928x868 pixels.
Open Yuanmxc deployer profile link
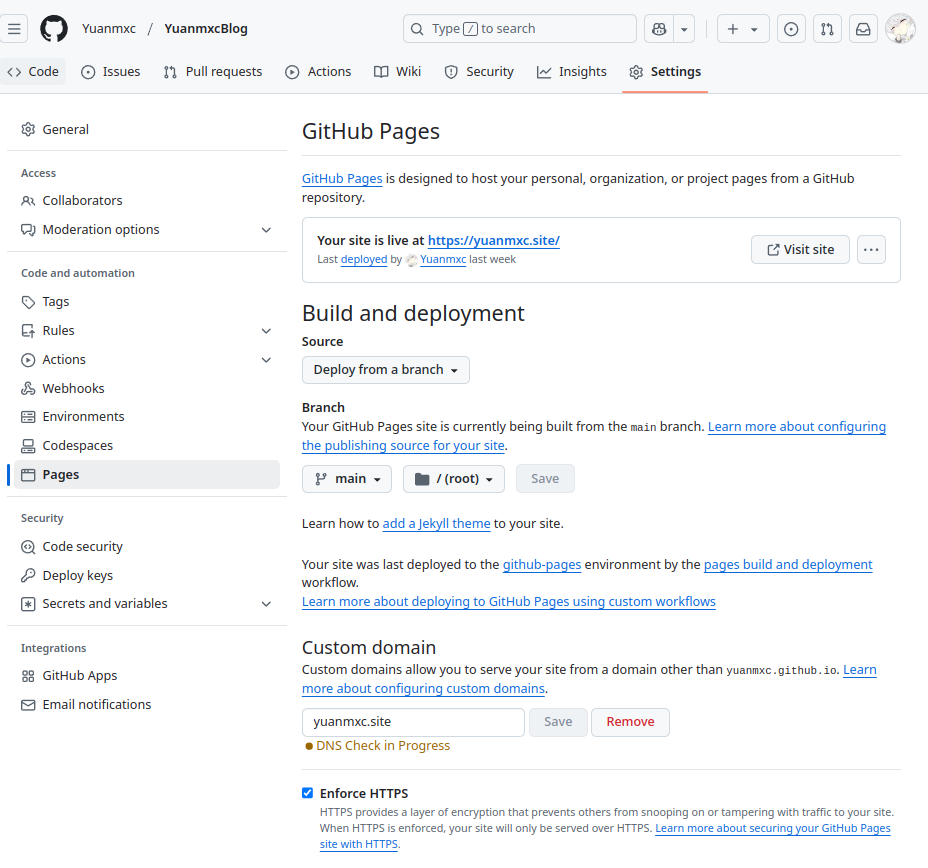443,259
